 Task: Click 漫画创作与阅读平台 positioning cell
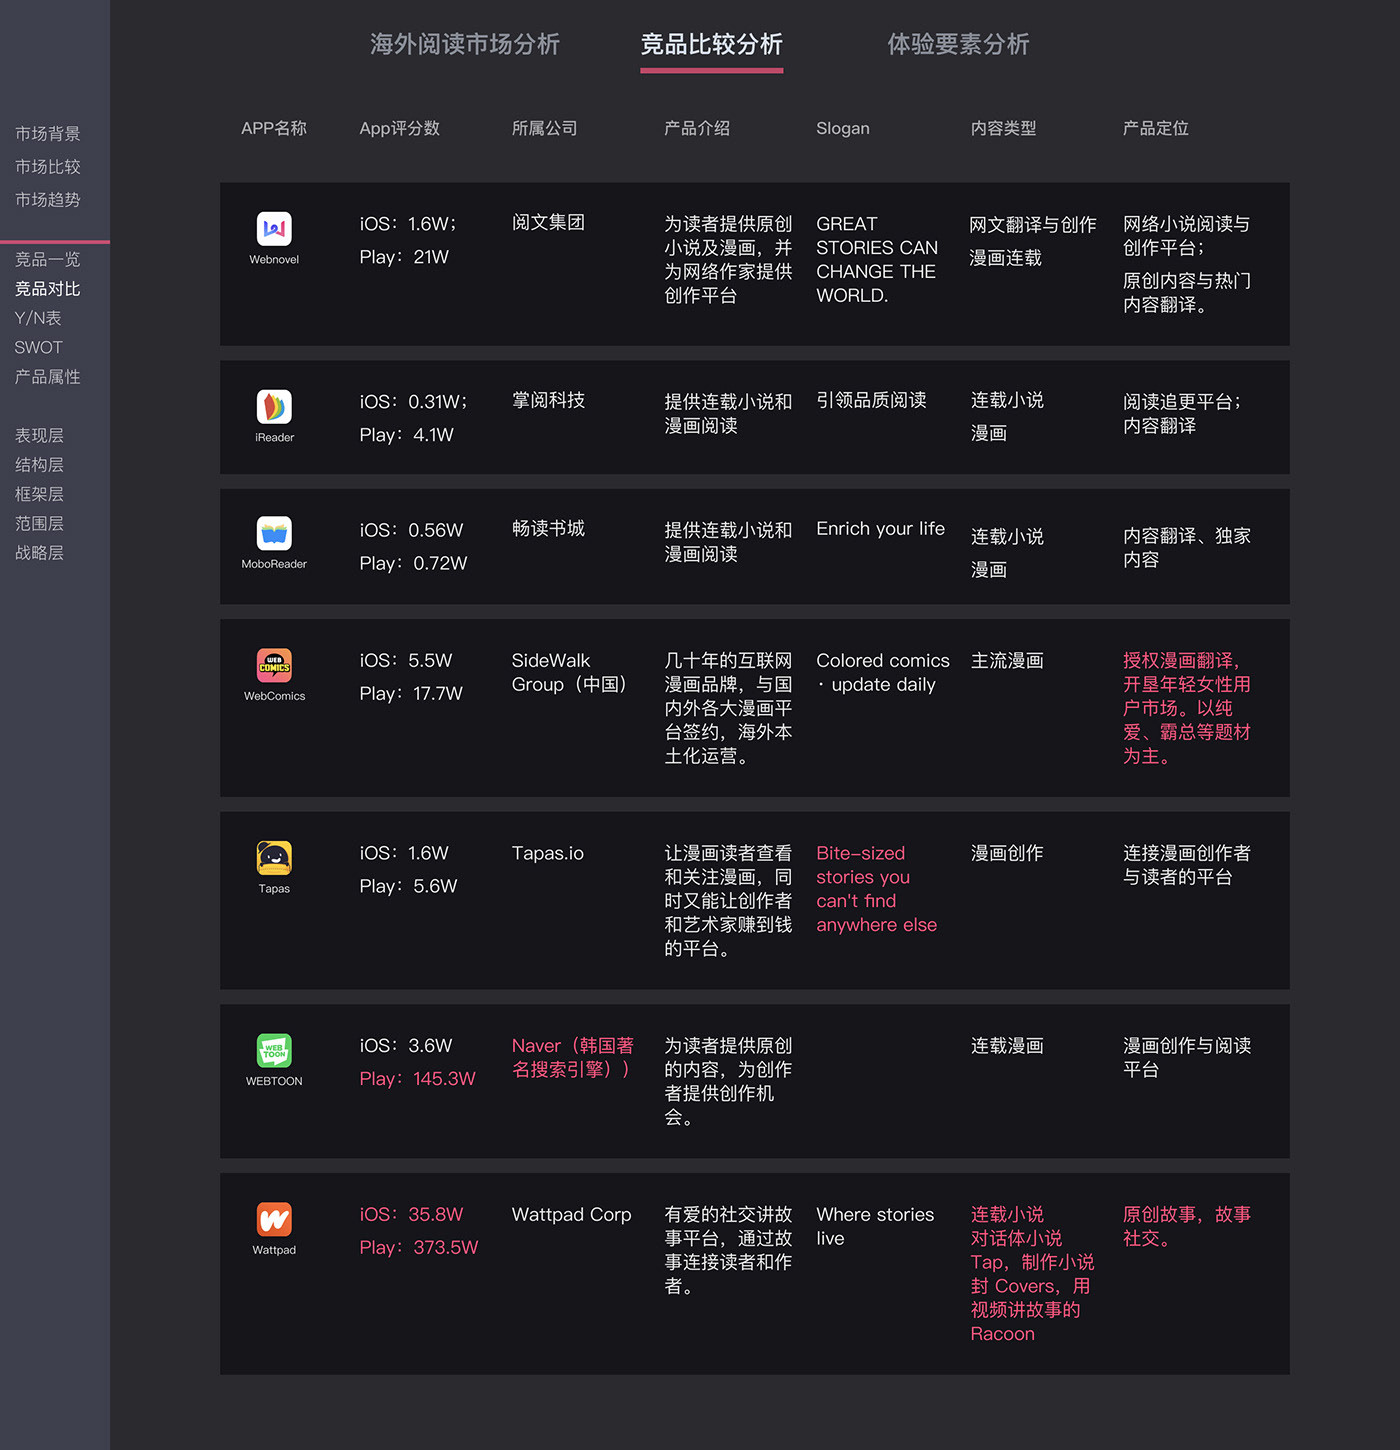[1186, 1057]
